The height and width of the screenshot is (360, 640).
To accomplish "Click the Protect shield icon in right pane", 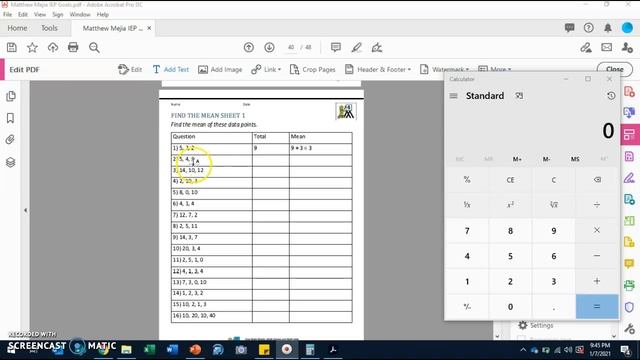I will click(x=629, y=307).
